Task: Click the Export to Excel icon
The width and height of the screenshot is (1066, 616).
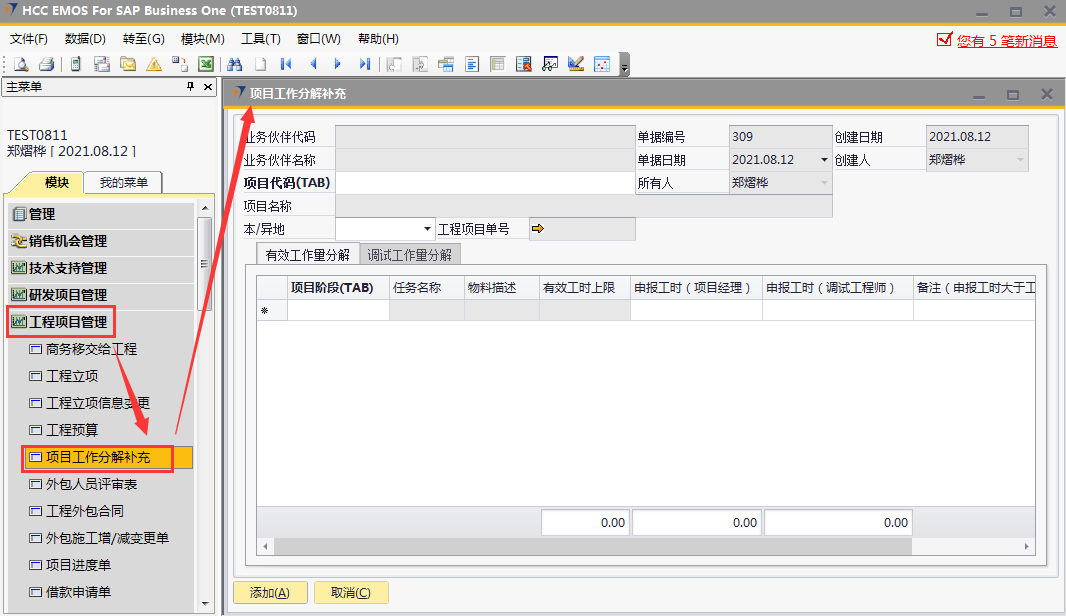Action: coord(205,64)
